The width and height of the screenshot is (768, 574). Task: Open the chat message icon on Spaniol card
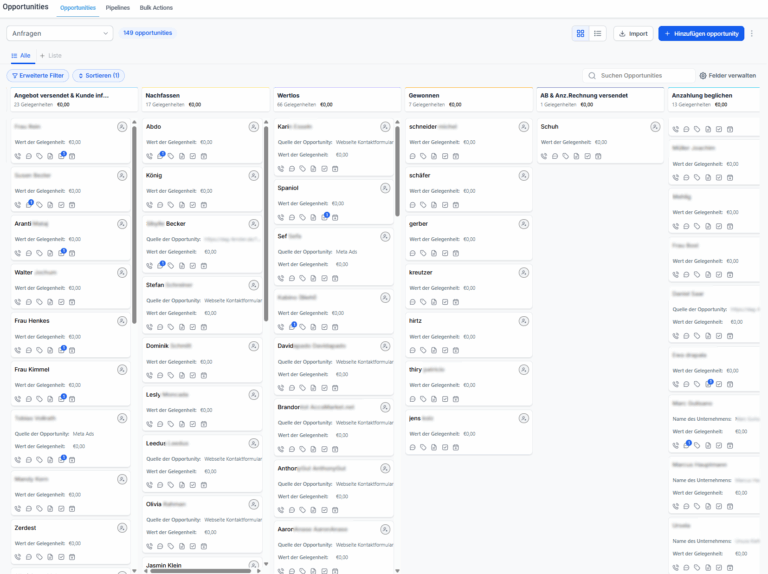pyautogui.click(x=291, y=217)
